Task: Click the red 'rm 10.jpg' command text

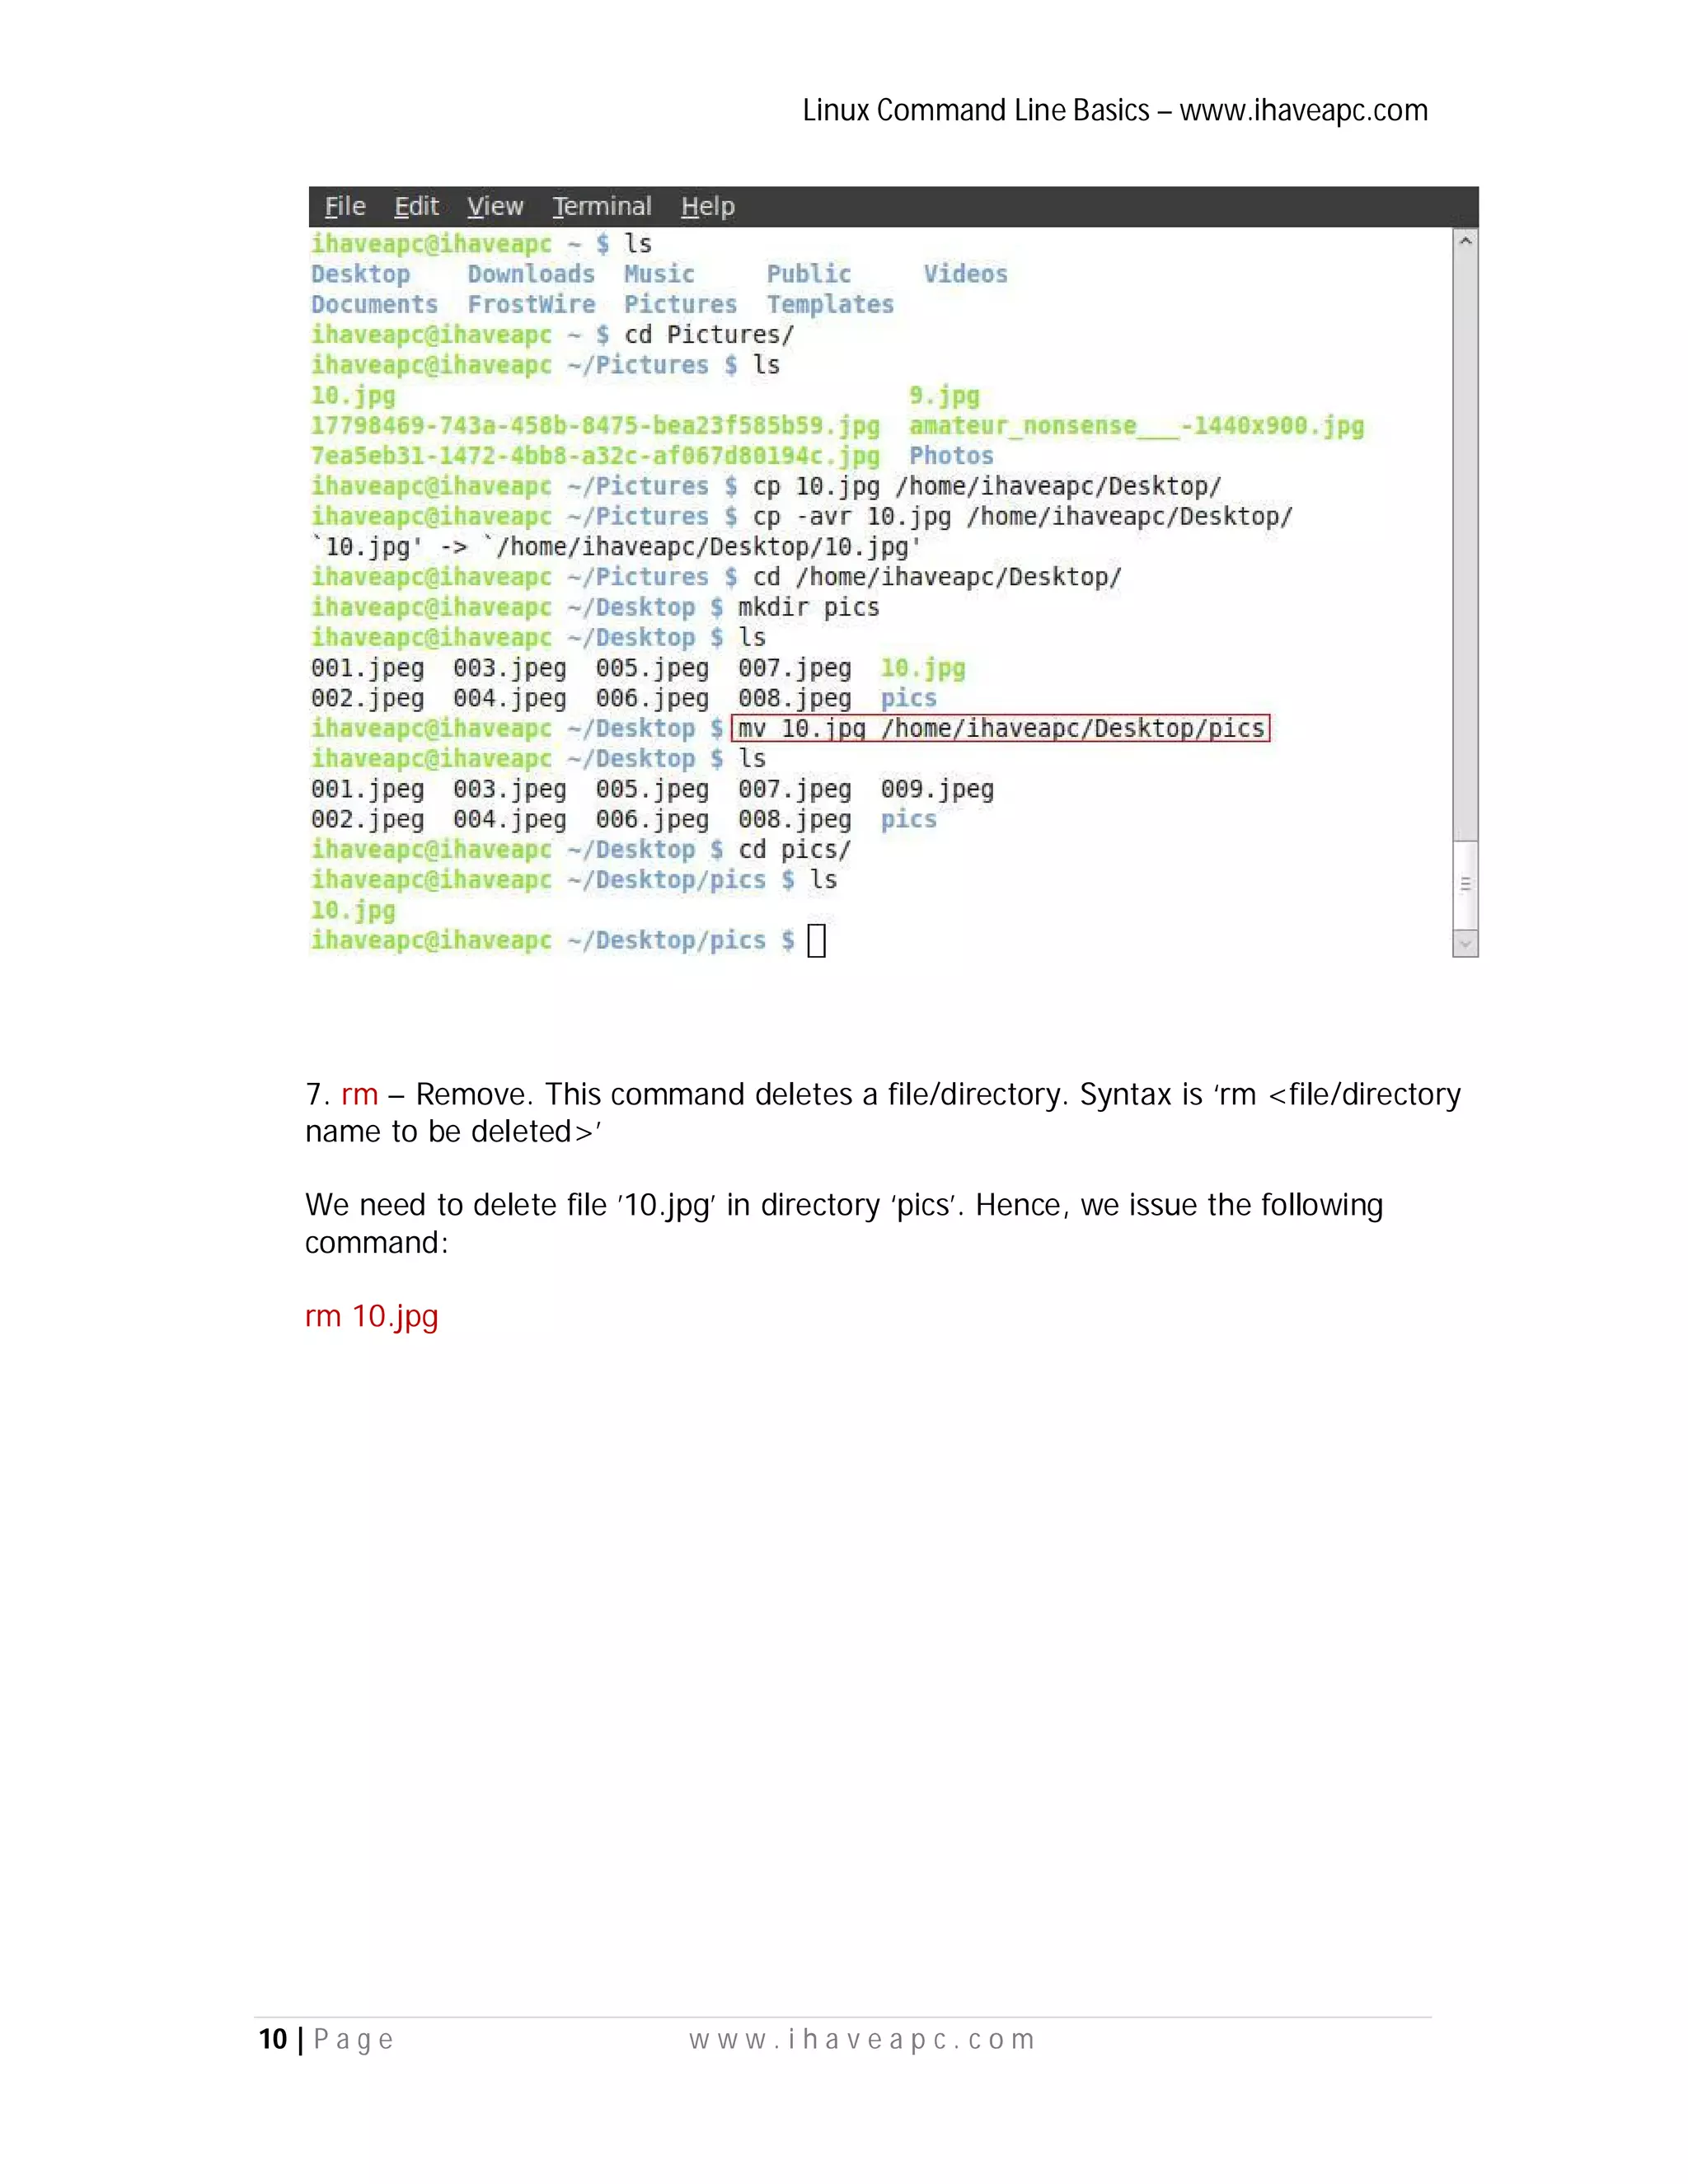Action: point(371,1316)
